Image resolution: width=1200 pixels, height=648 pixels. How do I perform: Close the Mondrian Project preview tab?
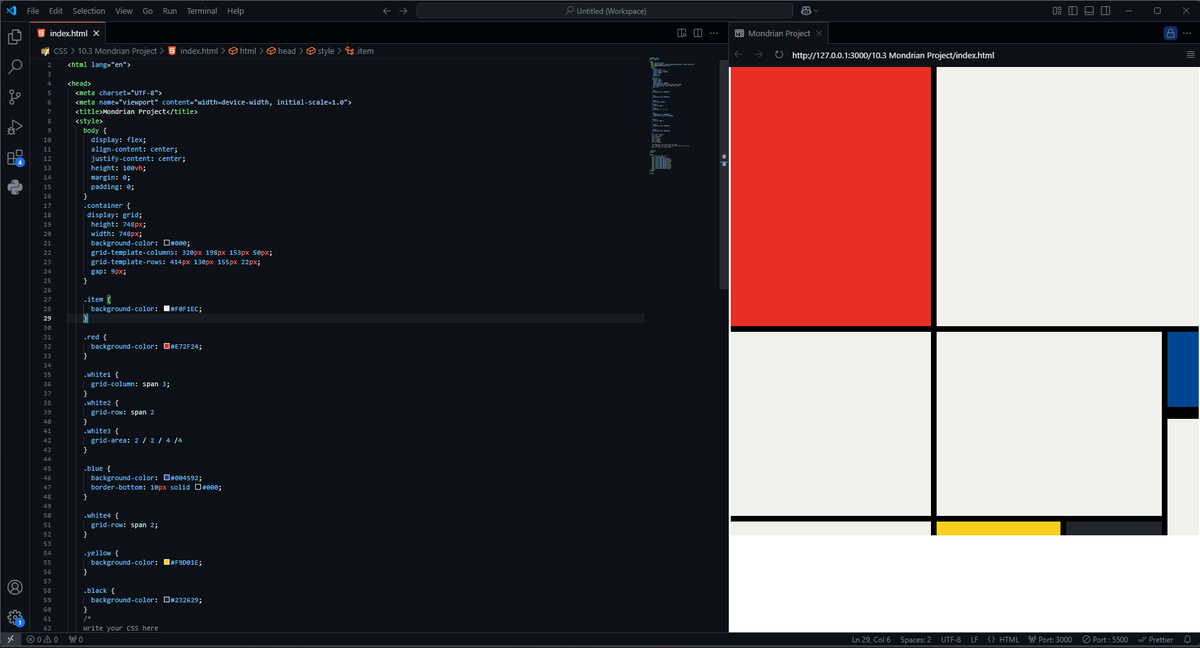tap(819, 33)
